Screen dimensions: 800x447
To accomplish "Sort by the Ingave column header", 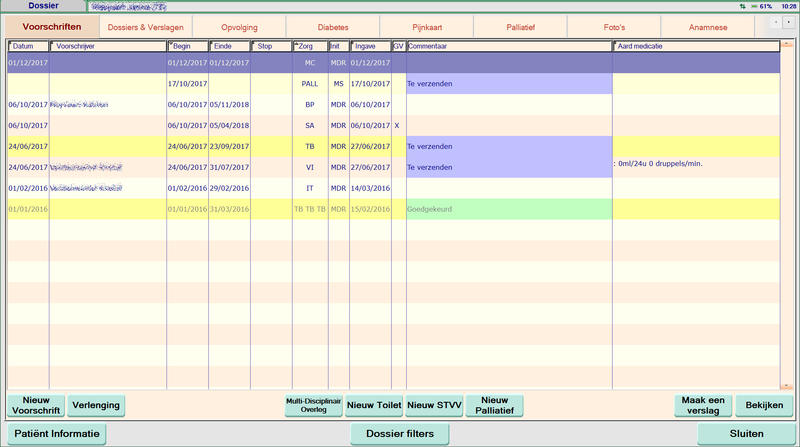I will point(369,46).
